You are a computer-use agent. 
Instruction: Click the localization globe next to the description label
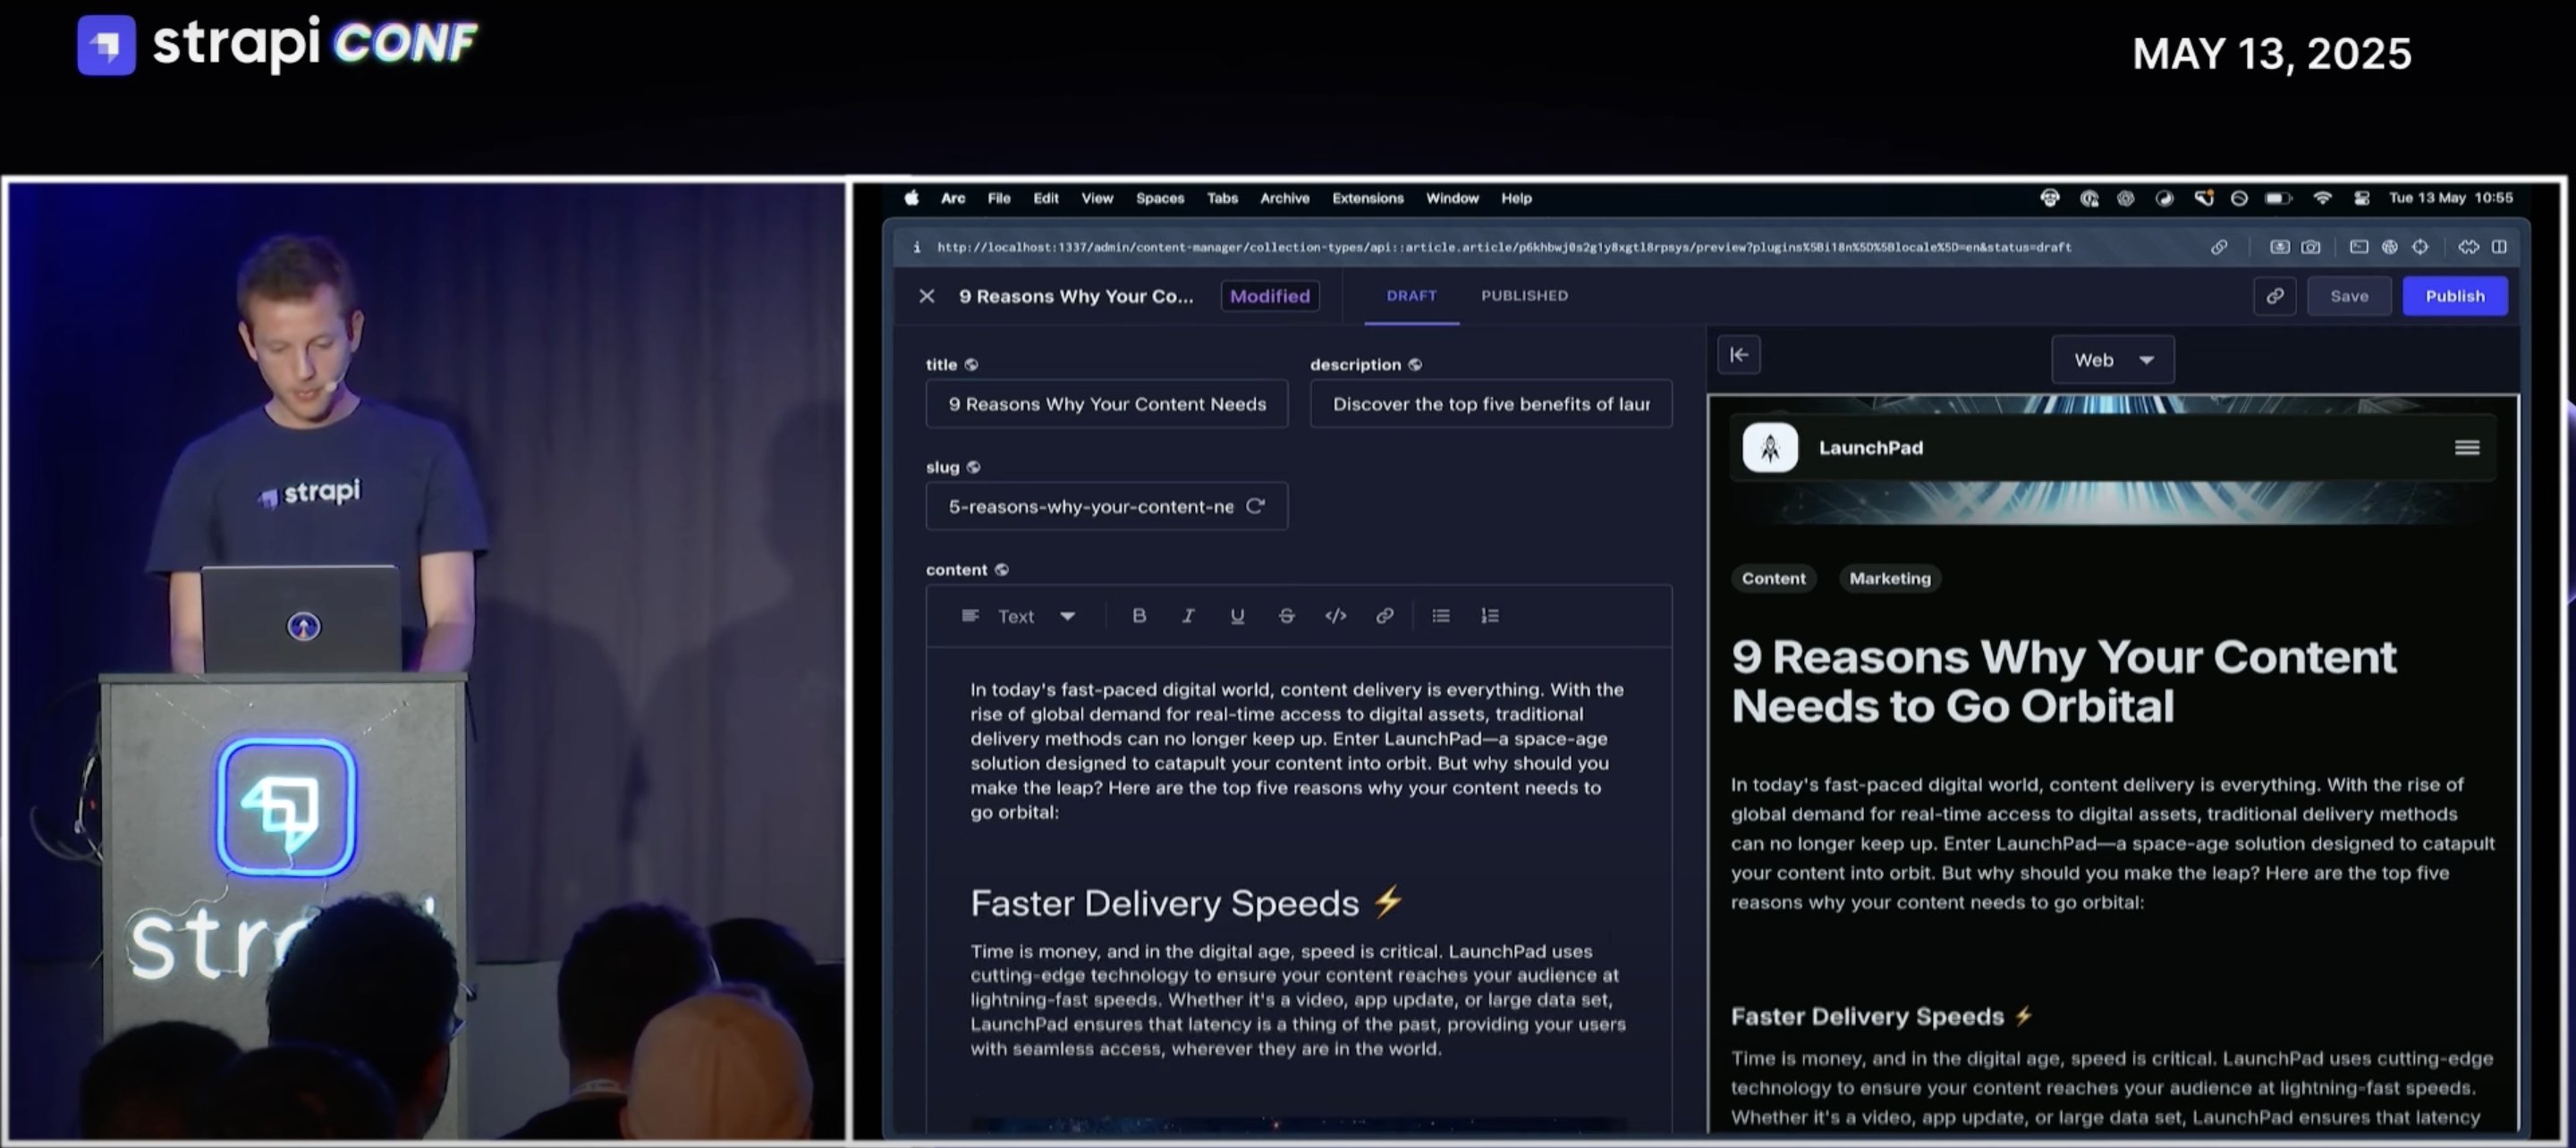click(x=1415, y=365)
